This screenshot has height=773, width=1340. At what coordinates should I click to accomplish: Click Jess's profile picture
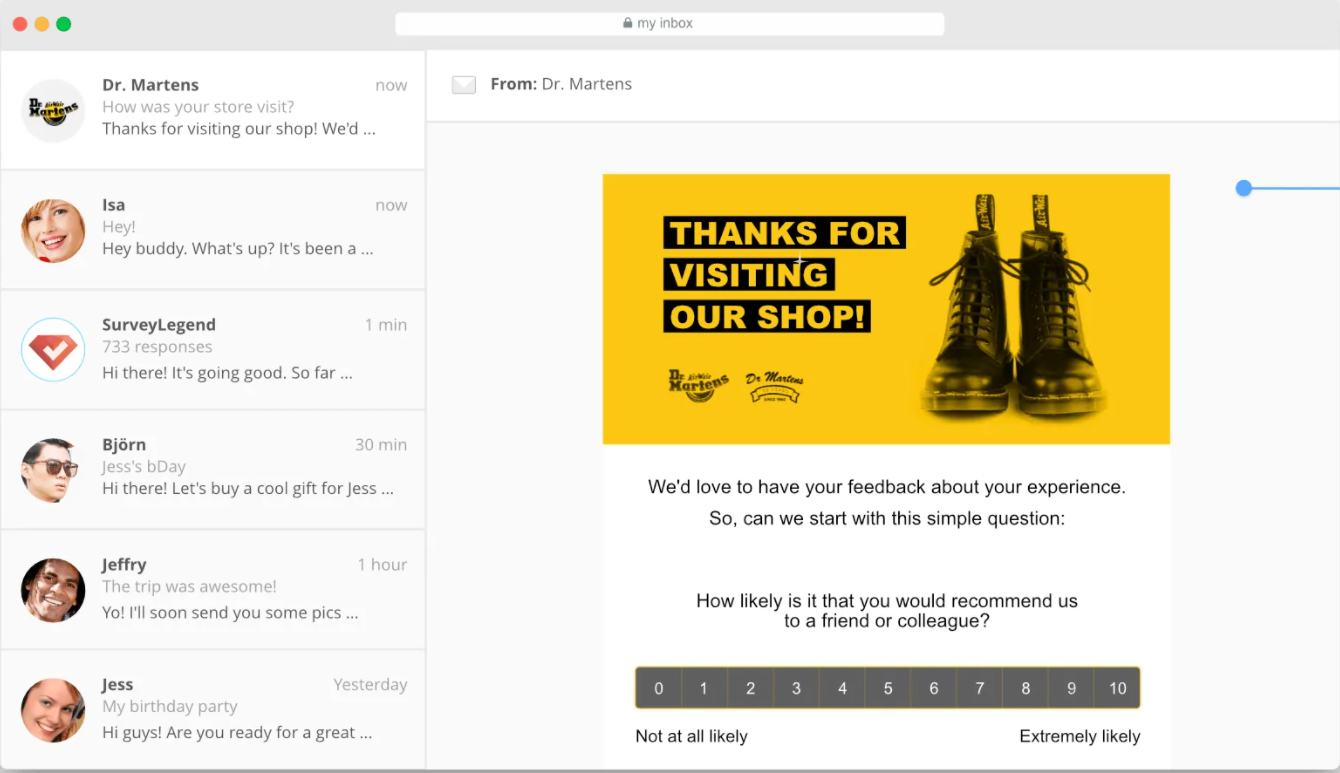click(53, 710)
